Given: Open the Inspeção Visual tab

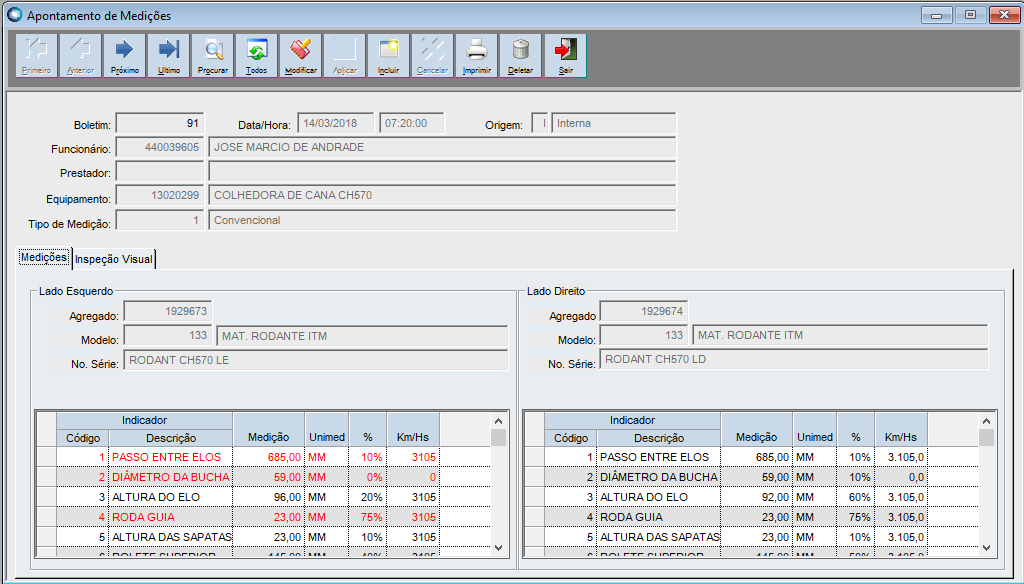Looking at the screenshot, I should 114,259.
